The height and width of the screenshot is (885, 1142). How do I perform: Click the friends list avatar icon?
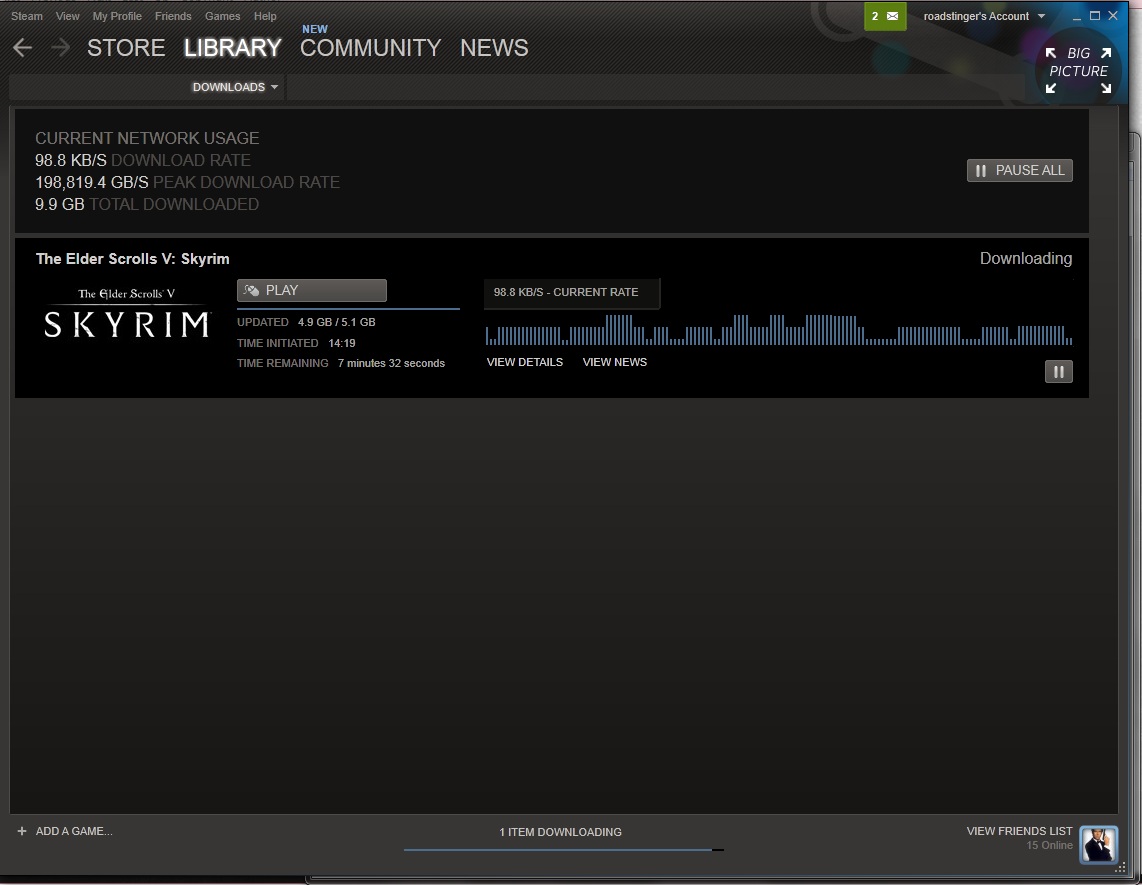pos(1098,844)
